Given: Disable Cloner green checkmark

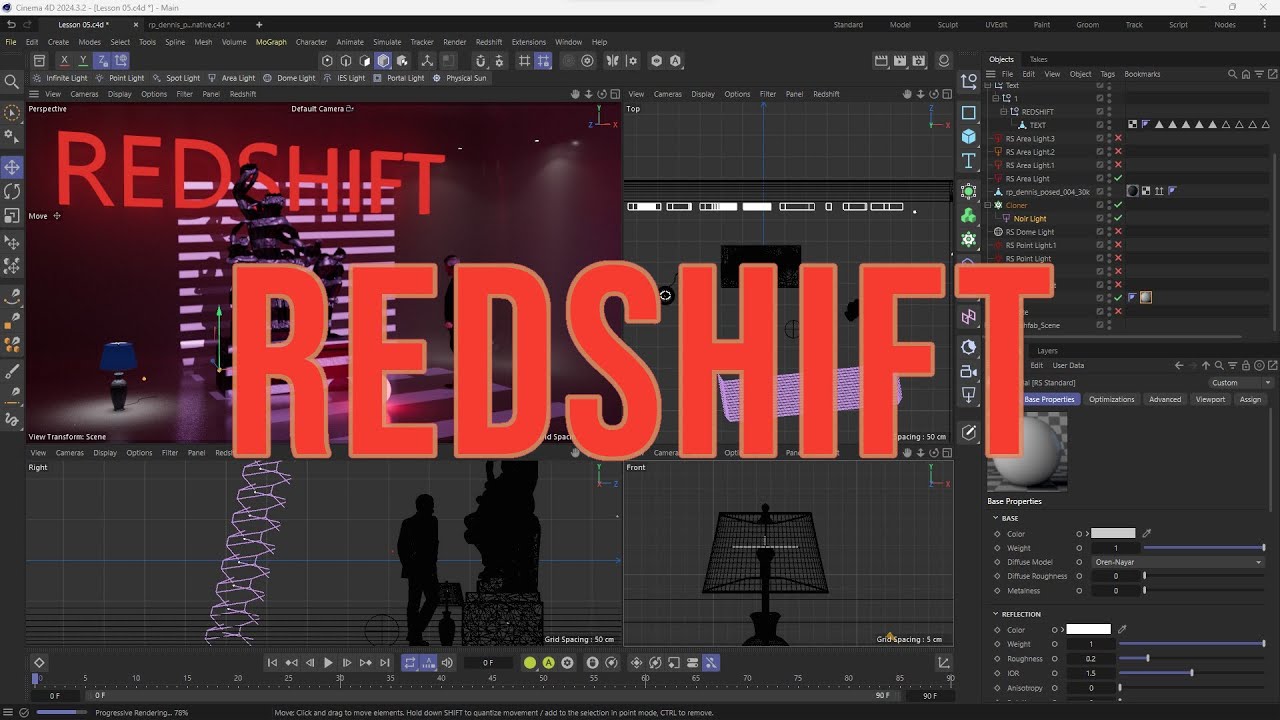Looking at the screenshot, I should pos(1118,205).
